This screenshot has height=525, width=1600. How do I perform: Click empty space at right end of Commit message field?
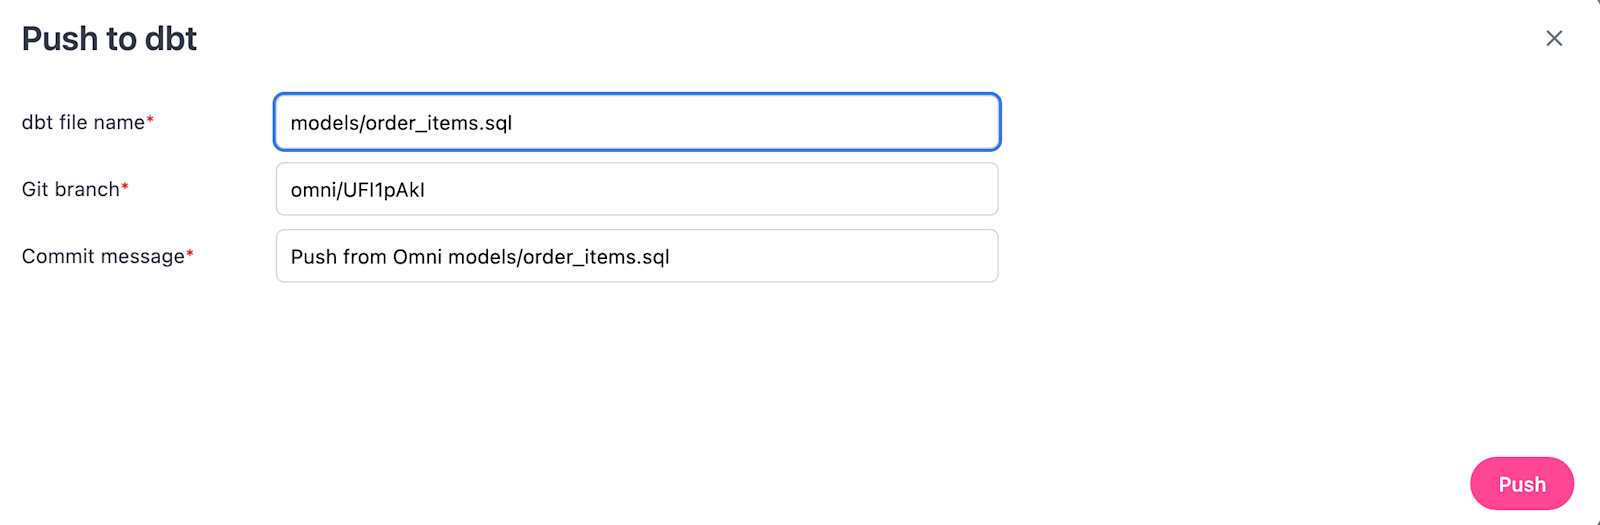pyautogui.click(x=900, y=256)
